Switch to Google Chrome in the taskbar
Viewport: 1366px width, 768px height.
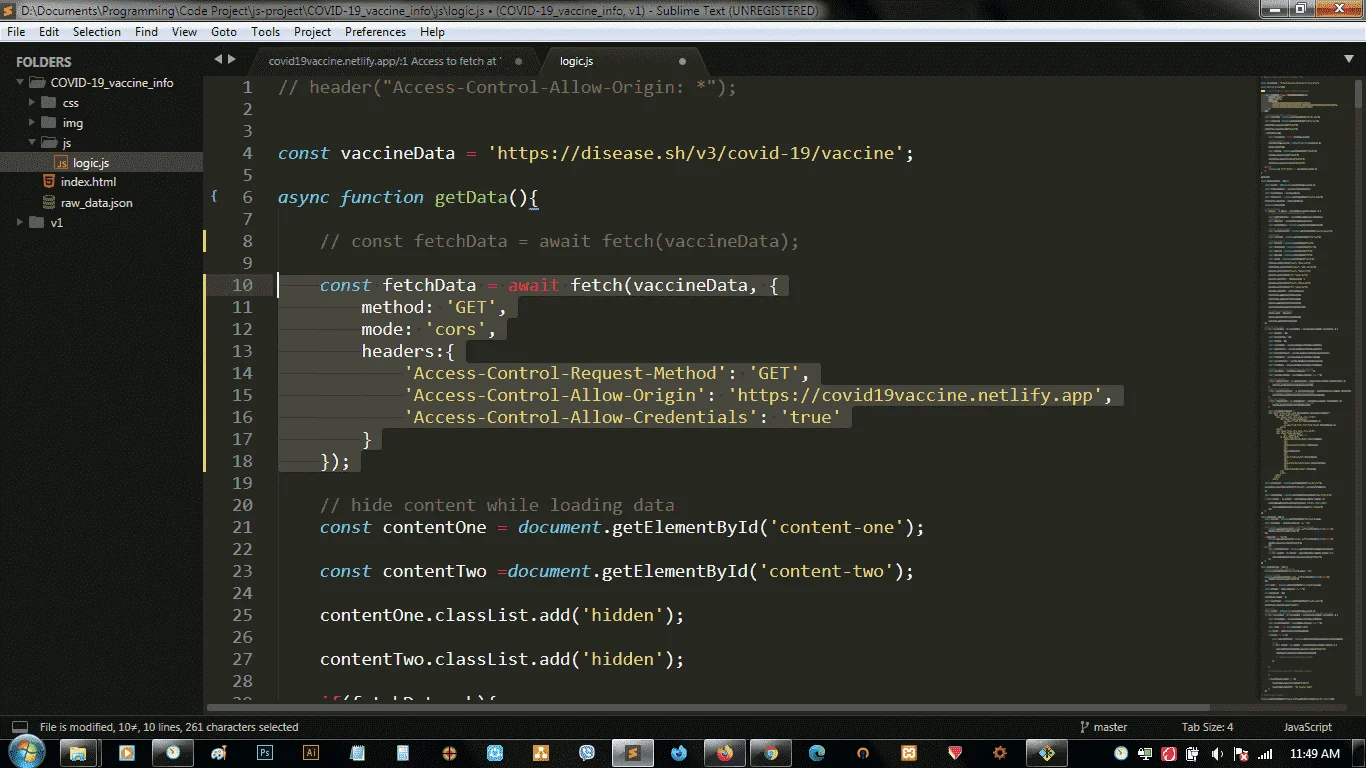click(x=771, y=753)
